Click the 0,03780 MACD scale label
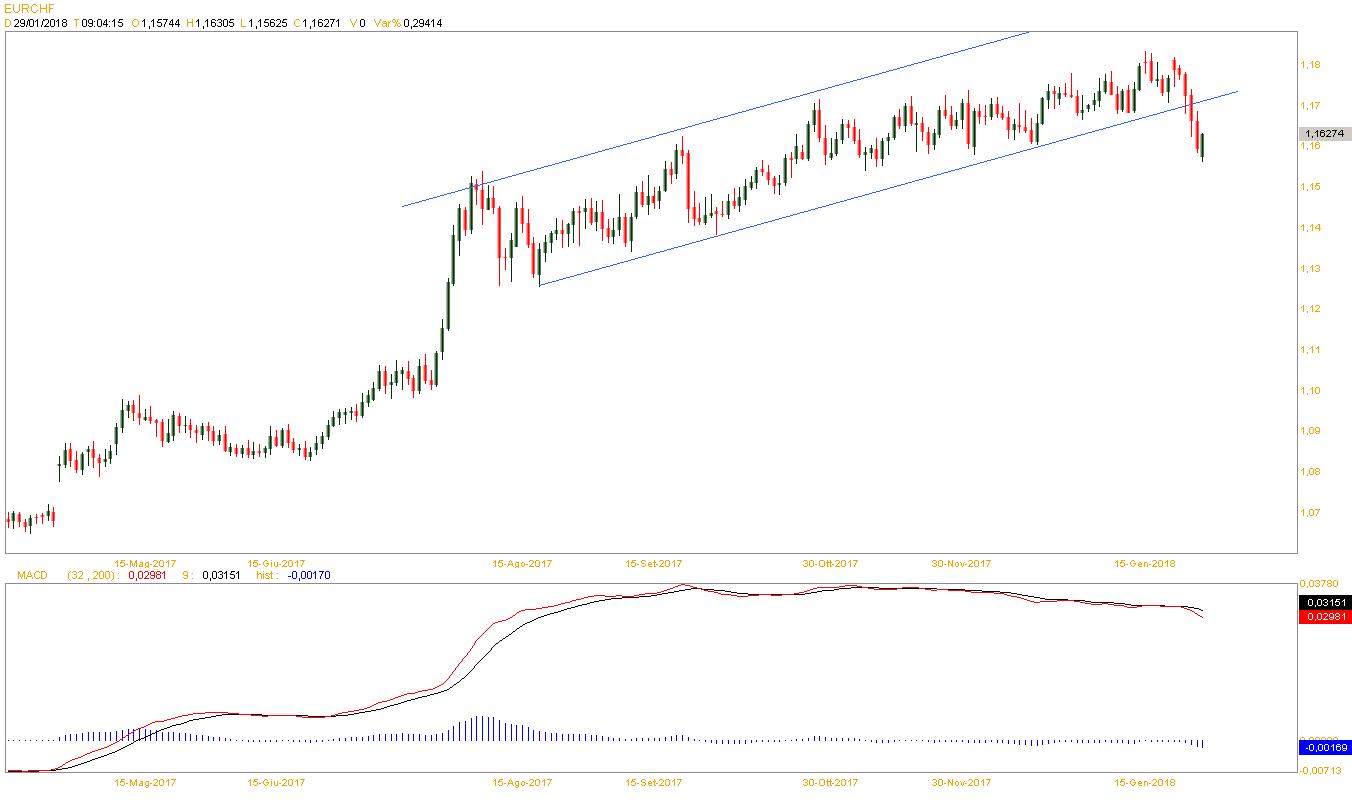Screen dimensions: 1352x800 [1318, 583]
